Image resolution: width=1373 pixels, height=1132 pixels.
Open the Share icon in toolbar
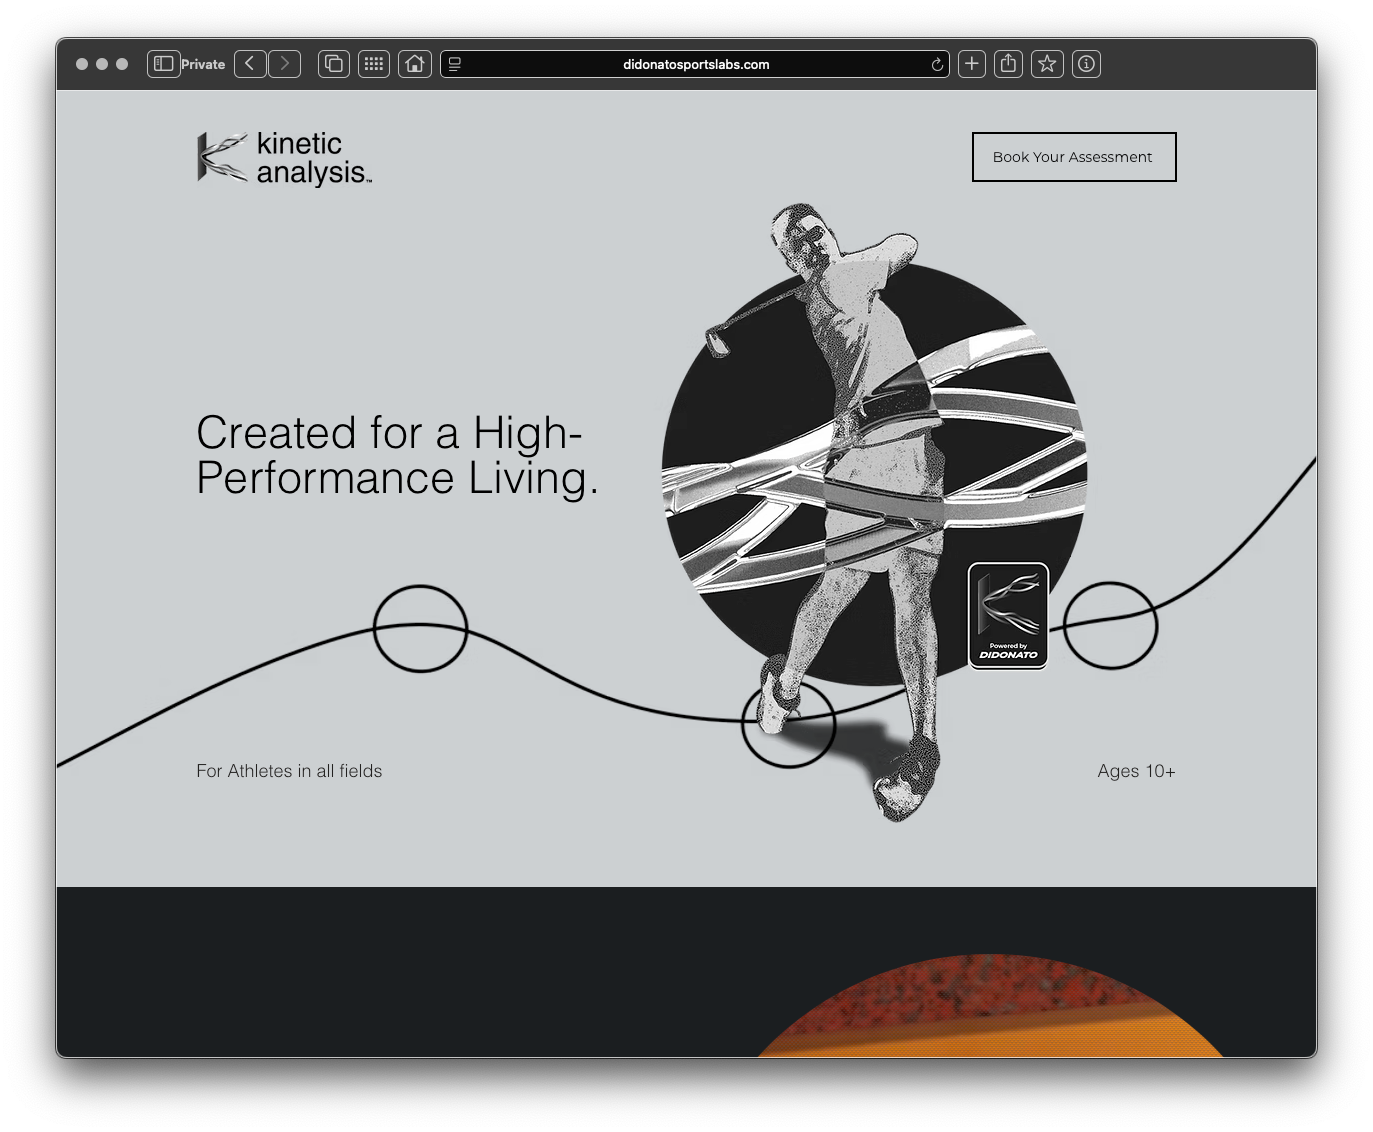[x=1009, y=64]
